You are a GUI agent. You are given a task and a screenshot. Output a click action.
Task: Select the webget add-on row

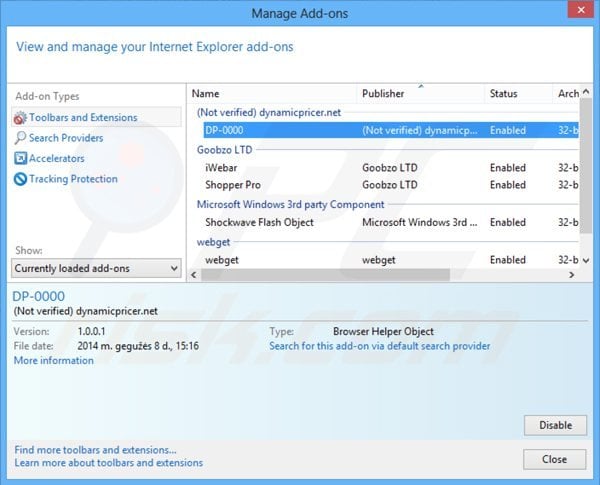[x=391, y=260]
